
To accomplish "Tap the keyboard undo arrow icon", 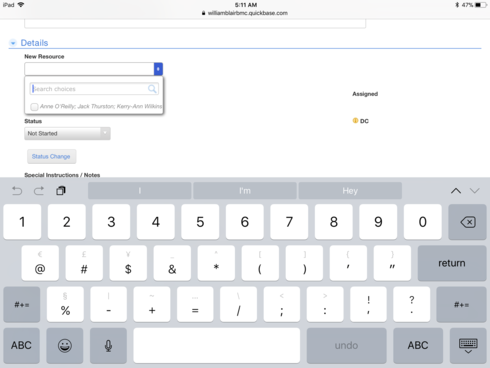I will click(x=17, y=191).
